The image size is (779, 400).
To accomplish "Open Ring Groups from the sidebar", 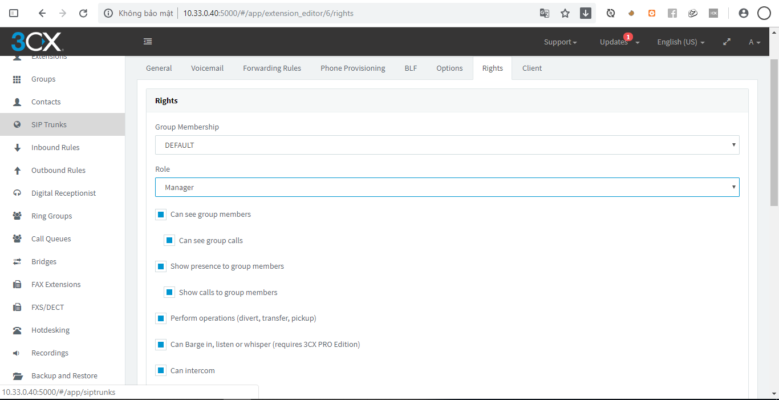I will [51, 216].
